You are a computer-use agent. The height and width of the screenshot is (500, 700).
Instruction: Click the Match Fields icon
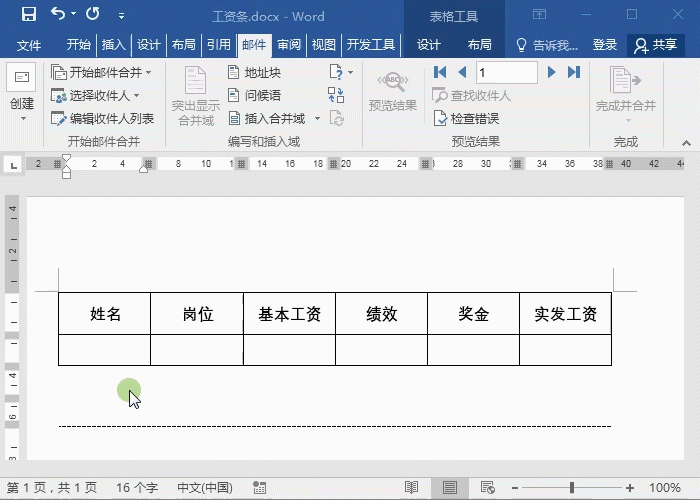pyautogui.click(x=336, y=95)
